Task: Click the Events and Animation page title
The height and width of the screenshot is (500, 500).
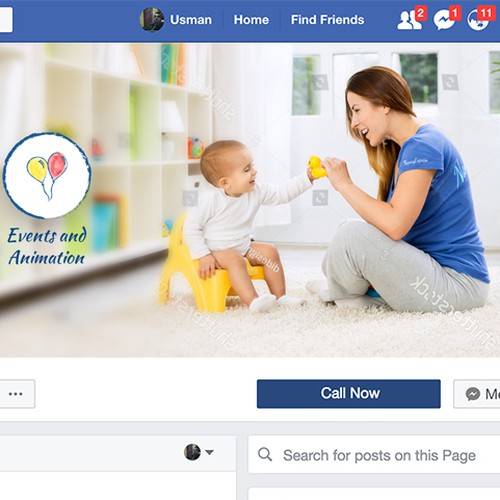Action: pos(47,246)
